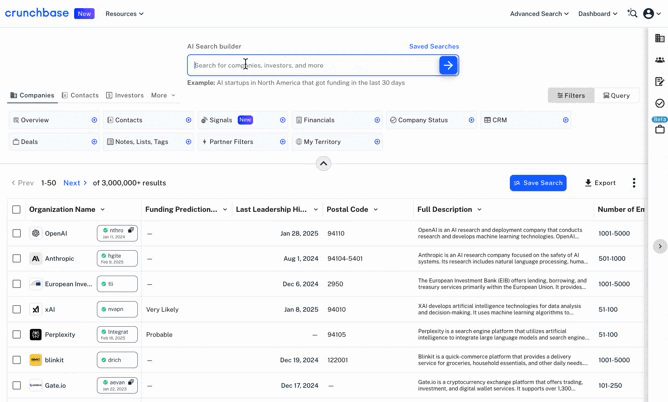Add the Deals filter with plus icon
Viewport: 668px width, 402px height.
coord(94,142)
